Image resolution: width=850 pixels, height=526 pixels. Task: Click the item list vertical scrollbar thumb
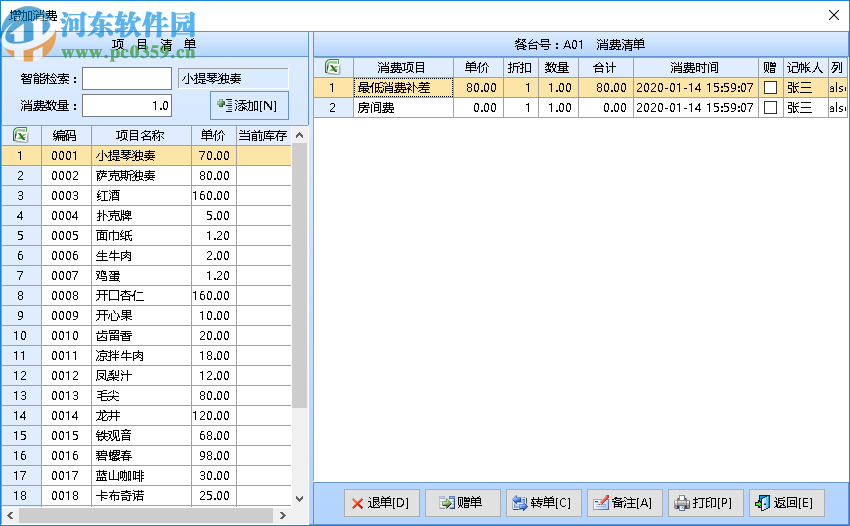299,275
